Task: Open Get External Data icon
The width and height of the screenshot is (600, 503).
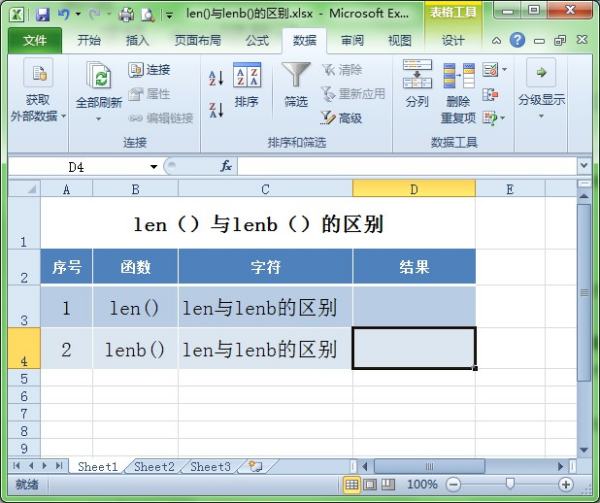Action: click(39, 73)
